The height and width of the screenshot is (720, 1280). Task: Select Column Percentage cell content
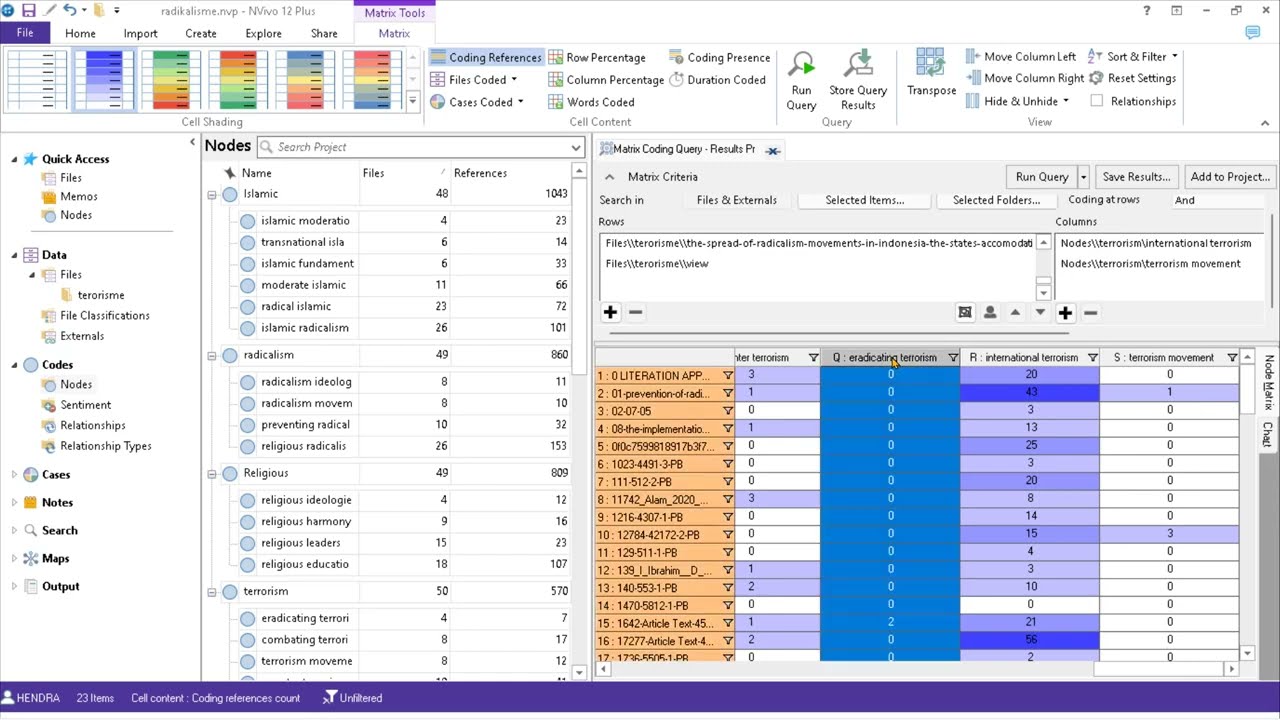[606, 80]
